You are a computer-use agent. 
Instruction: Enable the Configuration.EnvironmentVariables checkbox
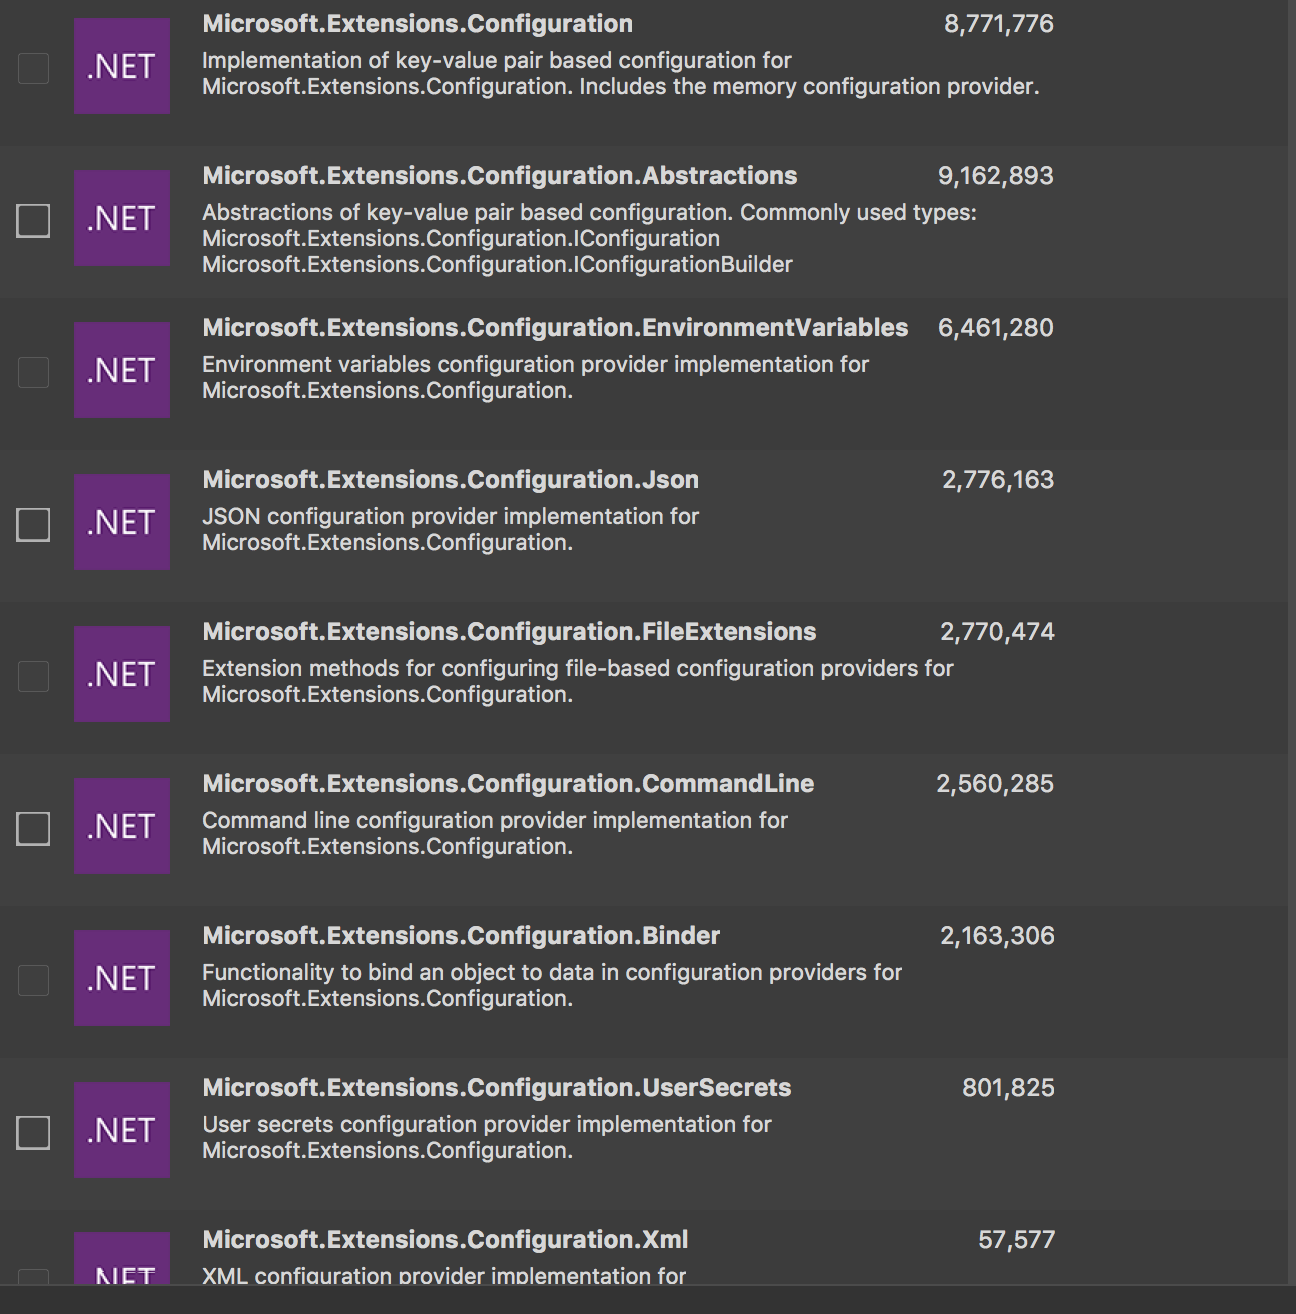pos(33,372)
